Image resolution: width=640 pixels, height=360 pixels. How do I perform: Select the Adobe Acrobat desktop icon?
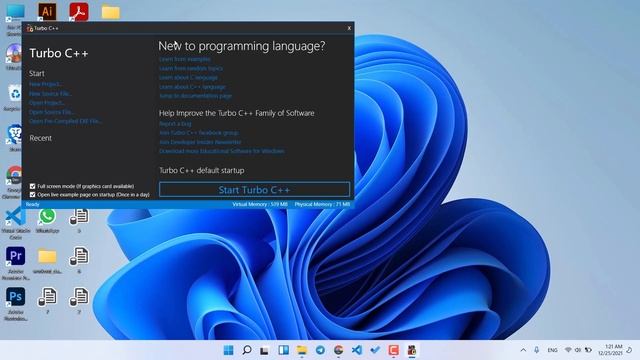79,11
